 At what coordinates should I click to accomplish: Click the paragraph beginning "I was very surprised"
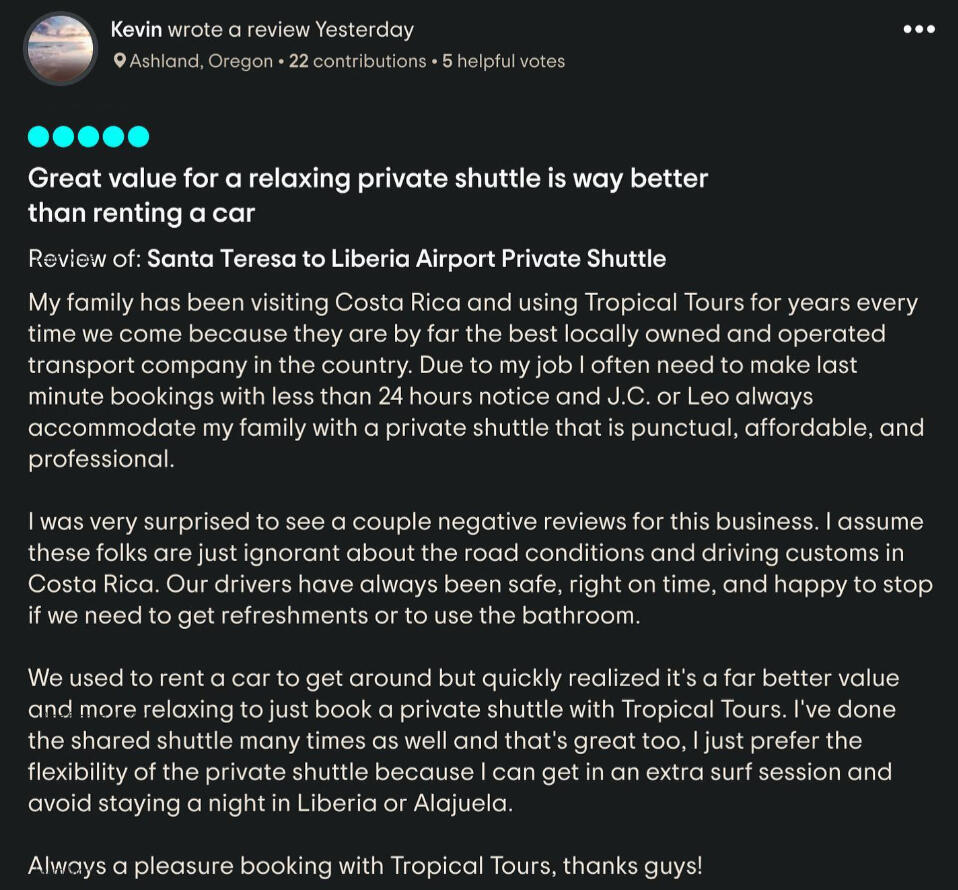(x=475, y=568)
